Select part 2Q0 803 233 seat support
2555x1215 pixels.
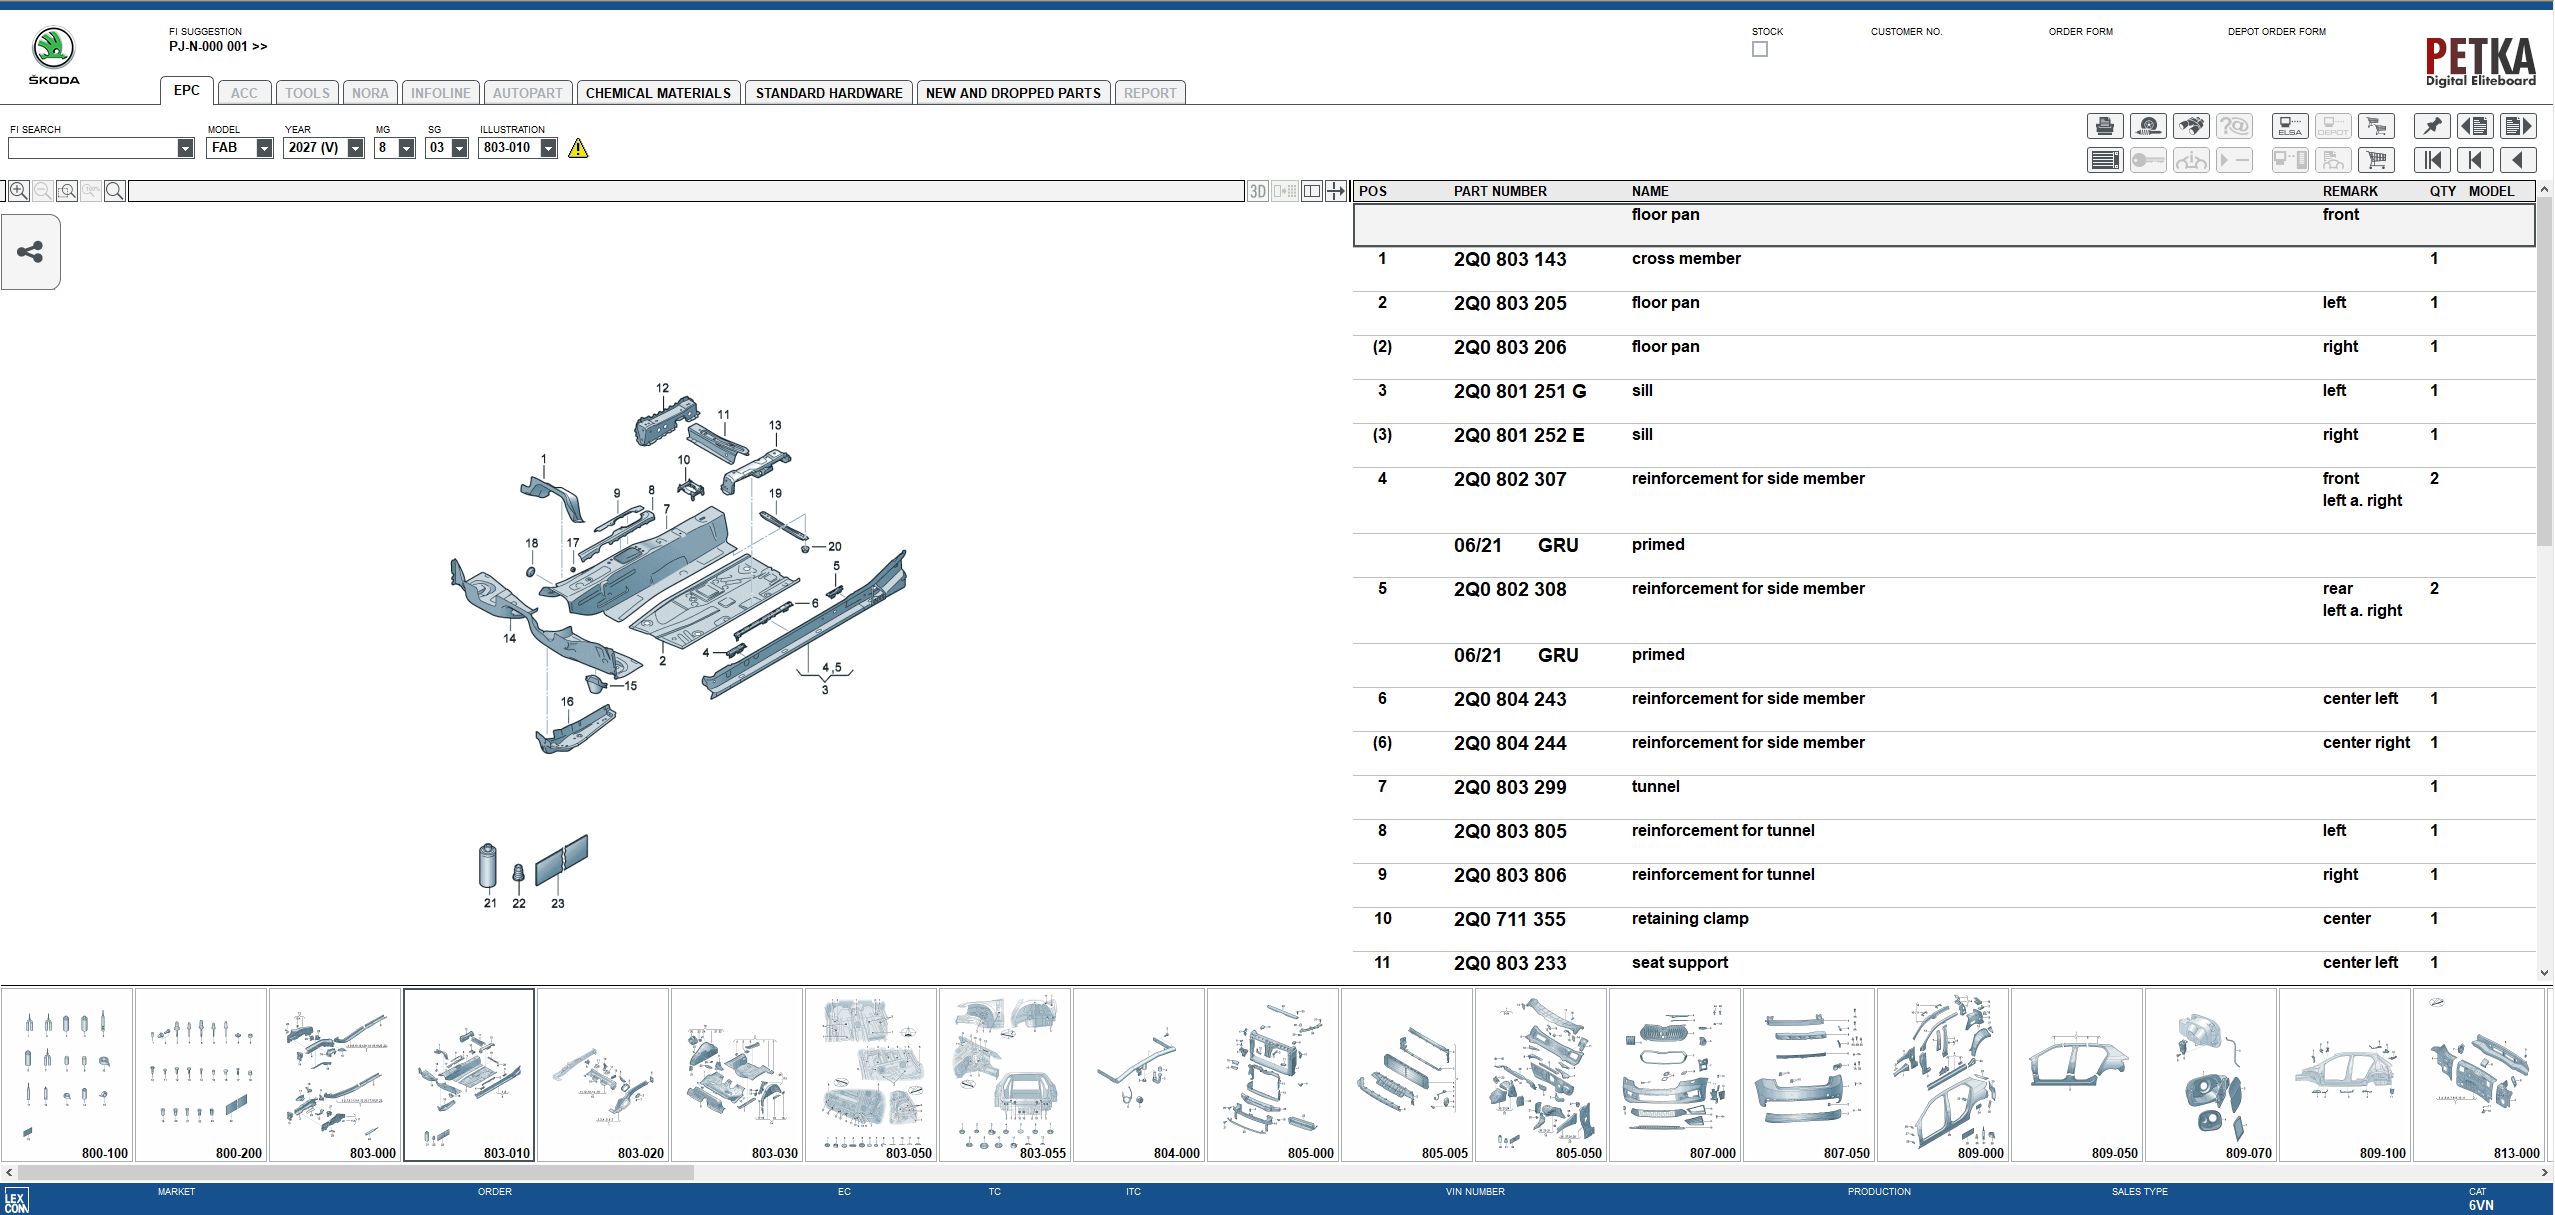tap(1944, 963)
